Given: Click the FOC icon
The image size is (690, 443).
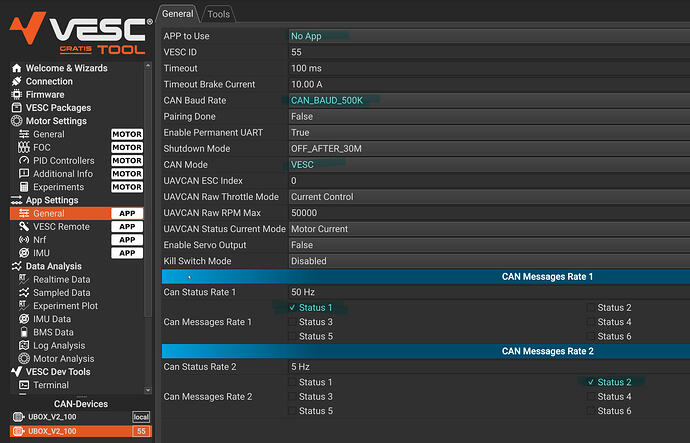Looking at the screenshot, I should pyautogui.click(x=24, y=147).
